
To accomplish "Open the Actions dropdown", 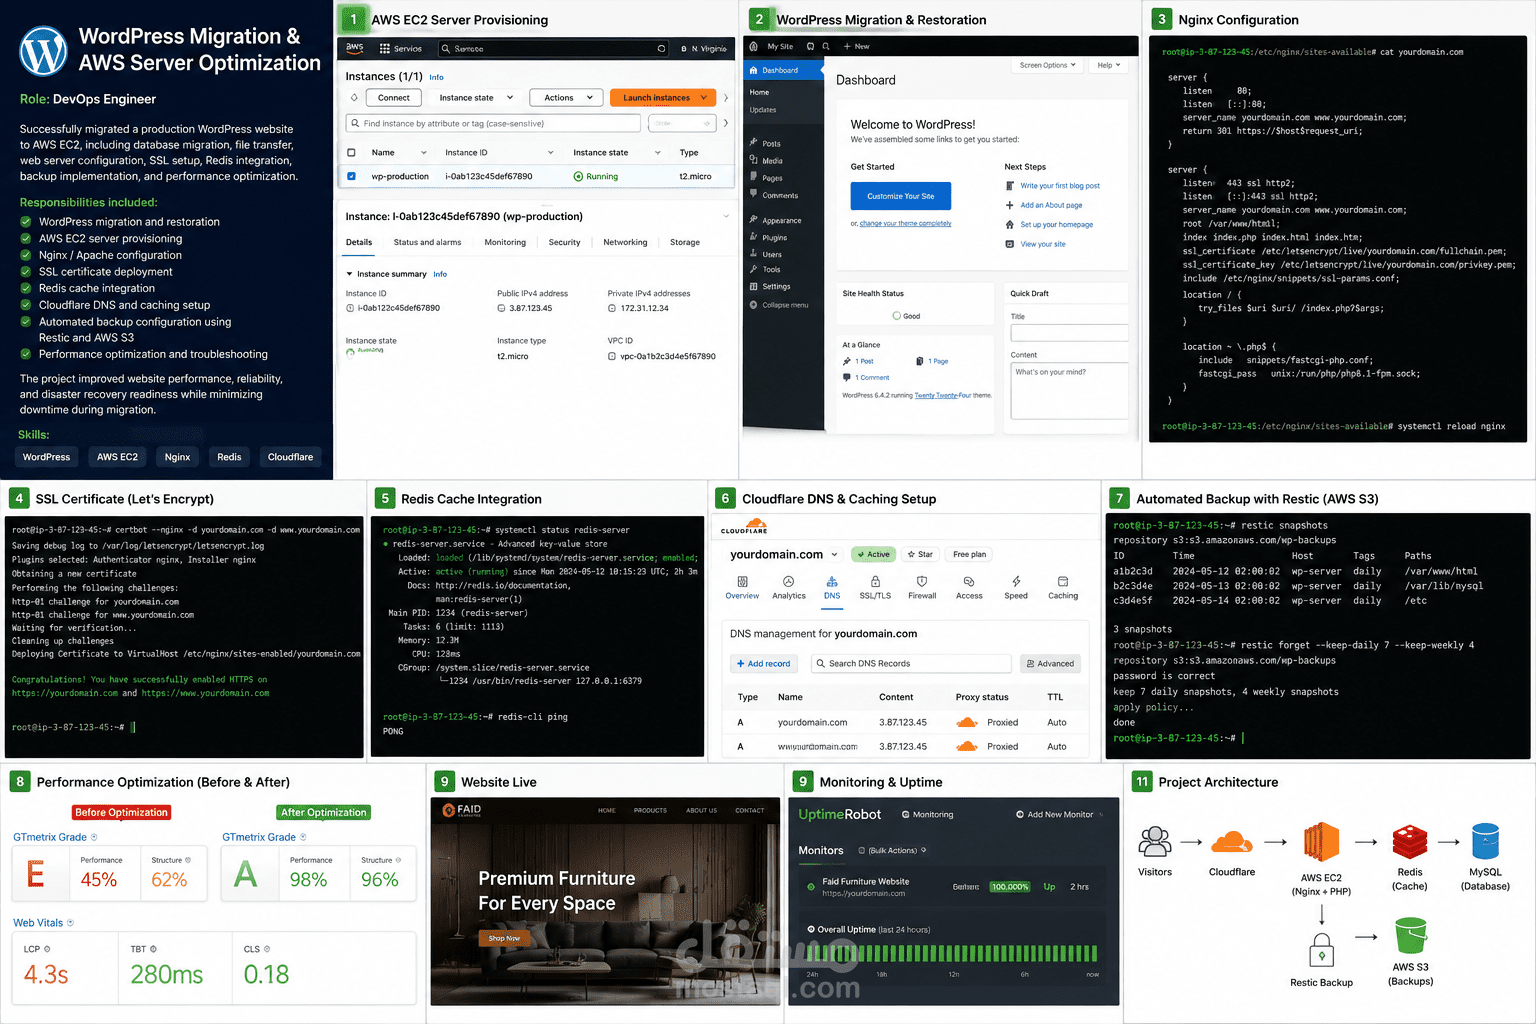I will coord(566,97).
